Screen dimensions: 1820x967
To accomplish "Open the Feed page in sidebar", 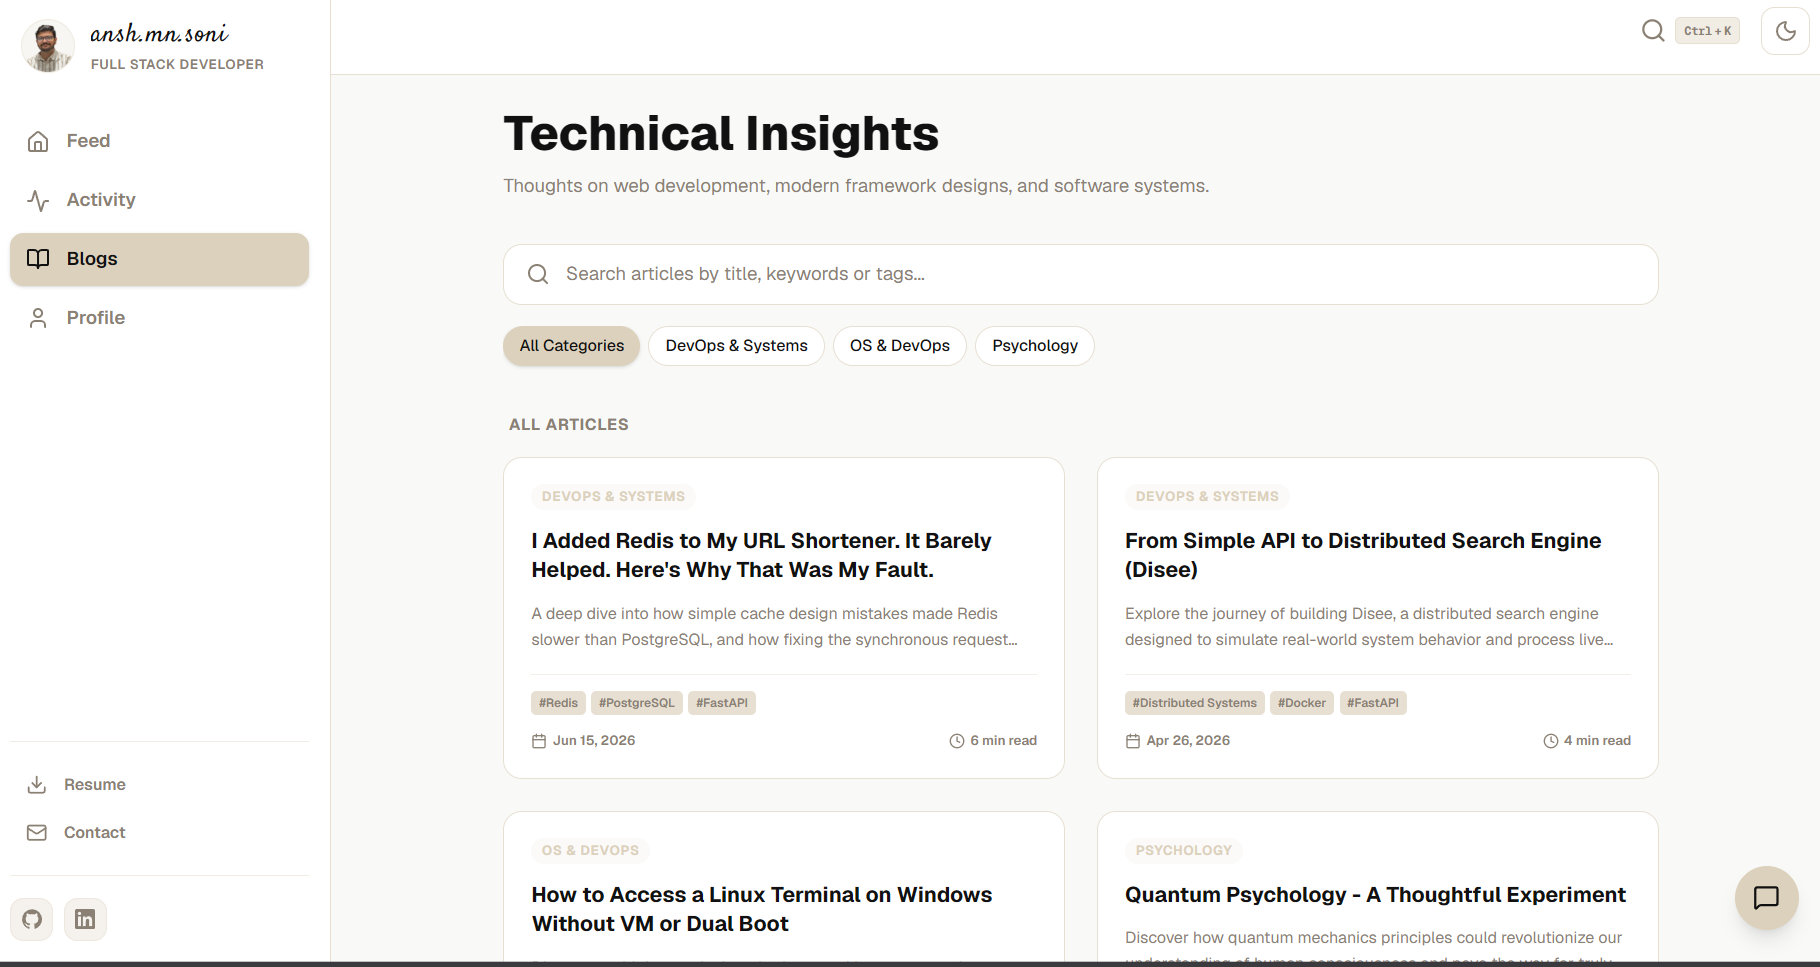I will click(159, 141).
